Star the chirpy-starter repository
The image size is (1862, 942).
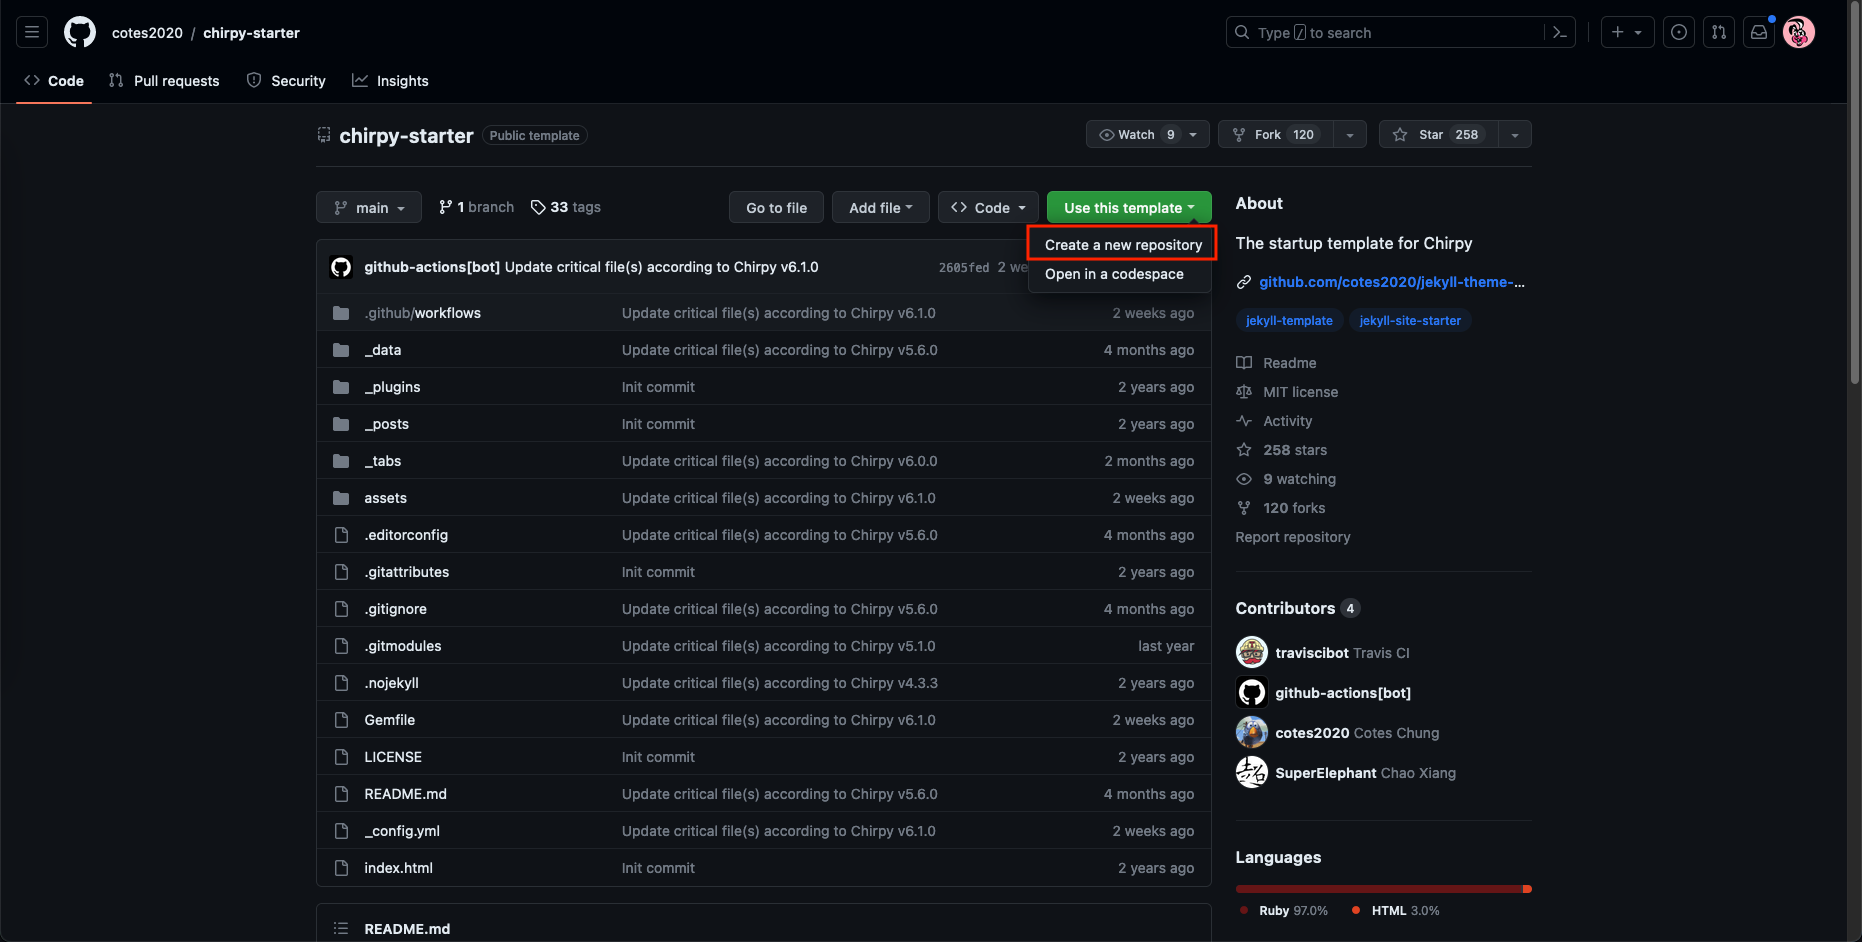pyautogui.click(x=1438, y=135)
